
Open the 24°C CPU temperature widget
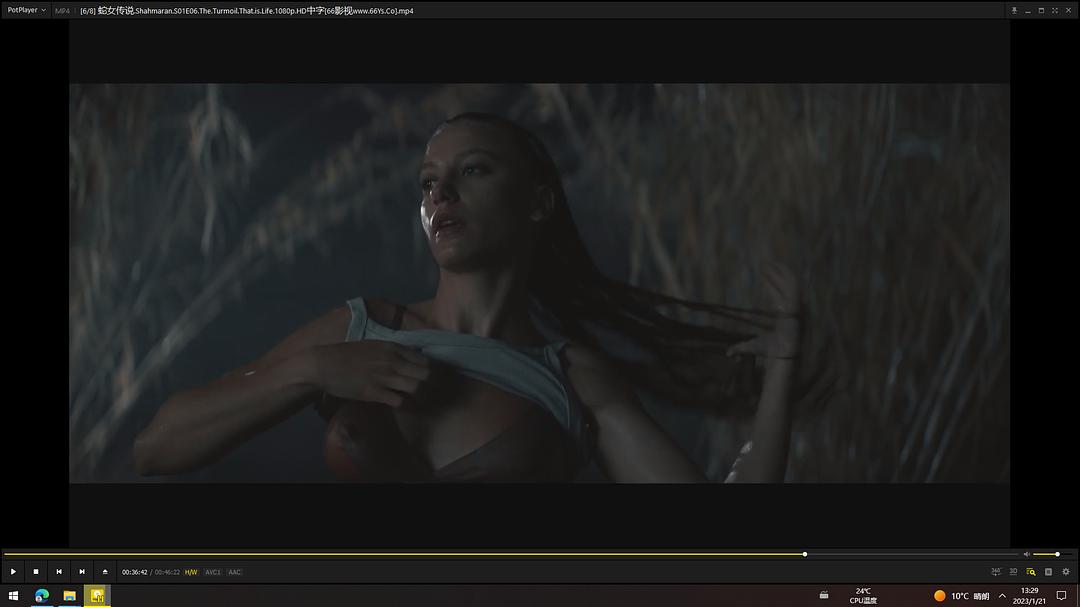[863, 596]
